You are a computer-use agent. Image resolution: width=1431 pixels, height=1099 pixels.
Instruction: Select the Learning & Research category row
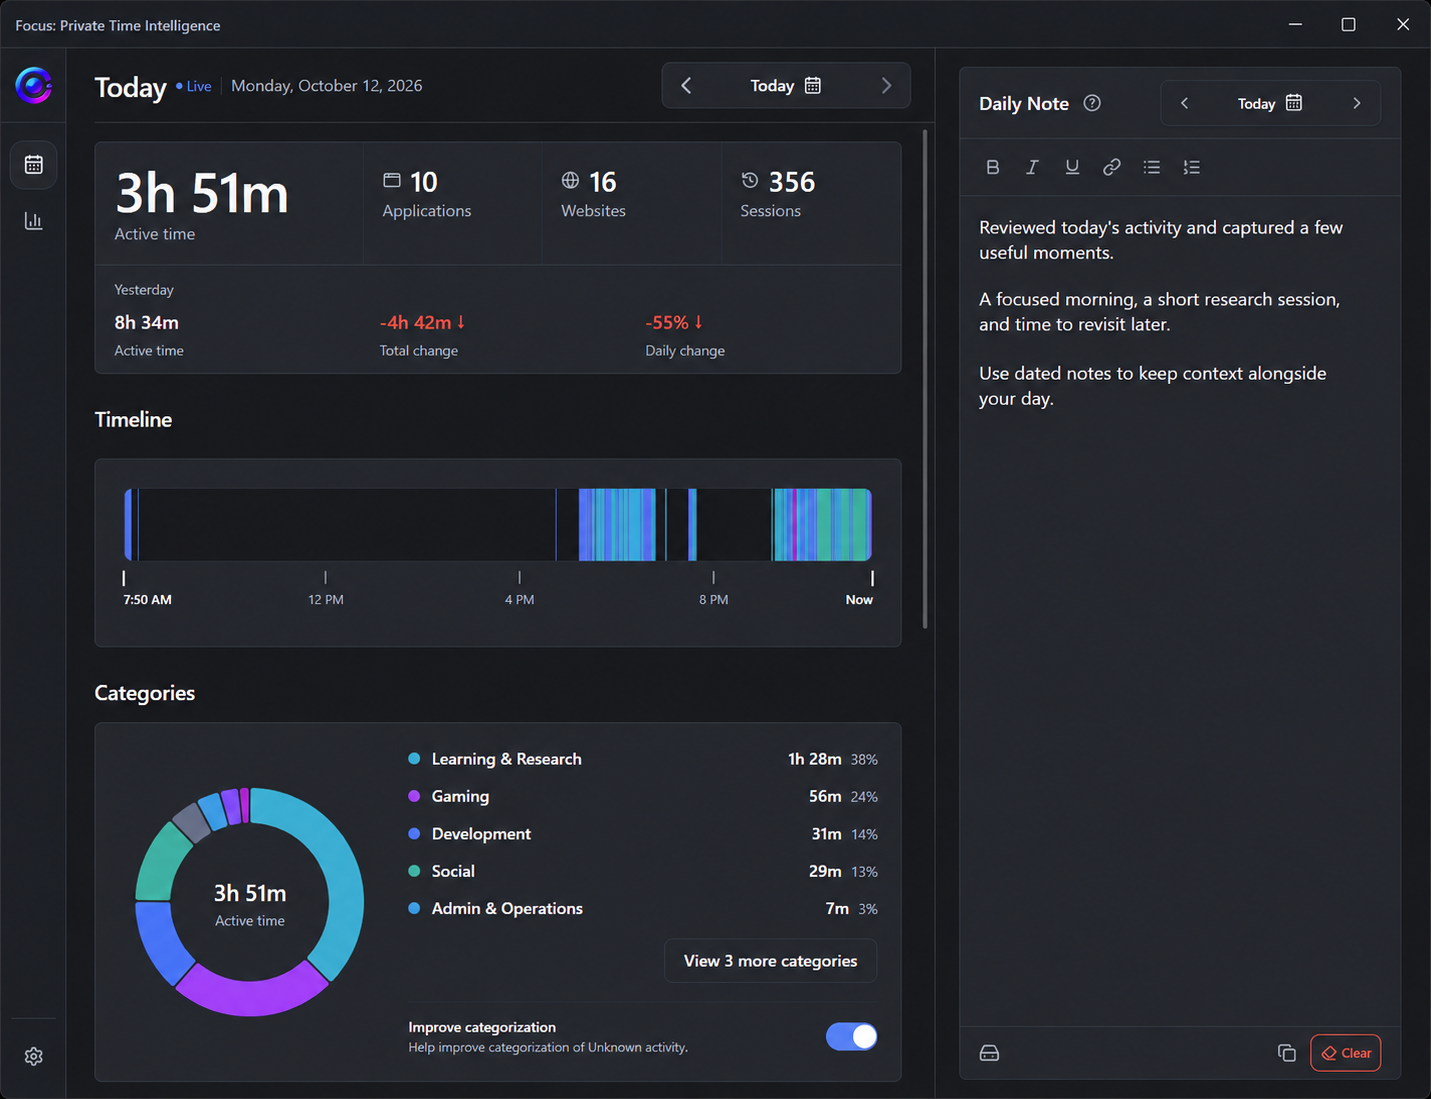(643, 759)
